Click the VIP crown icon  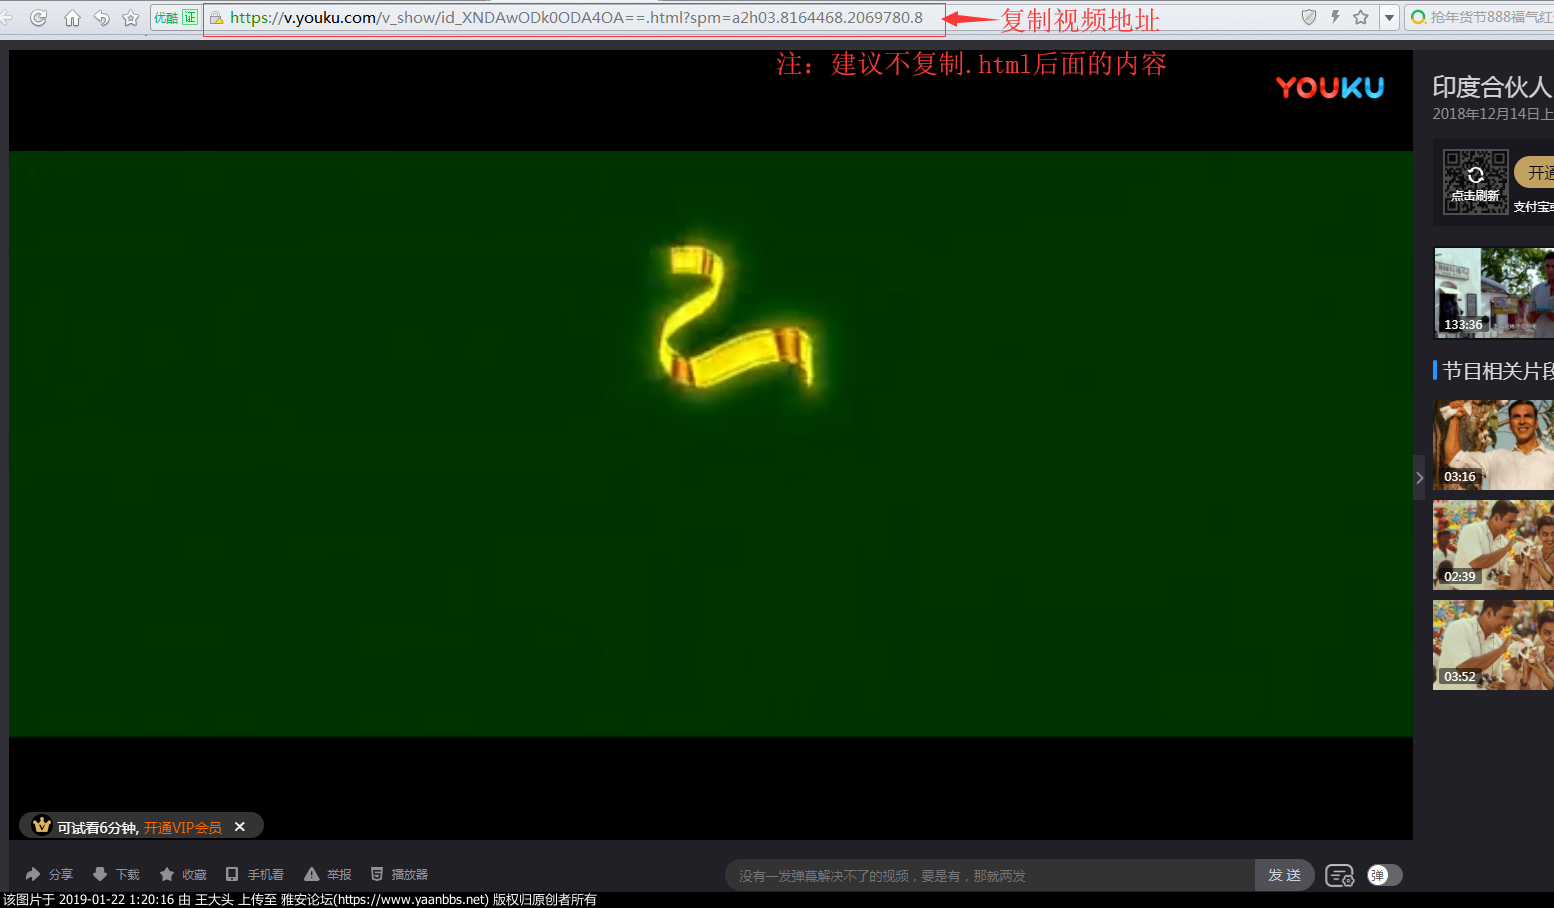point(41,825)
